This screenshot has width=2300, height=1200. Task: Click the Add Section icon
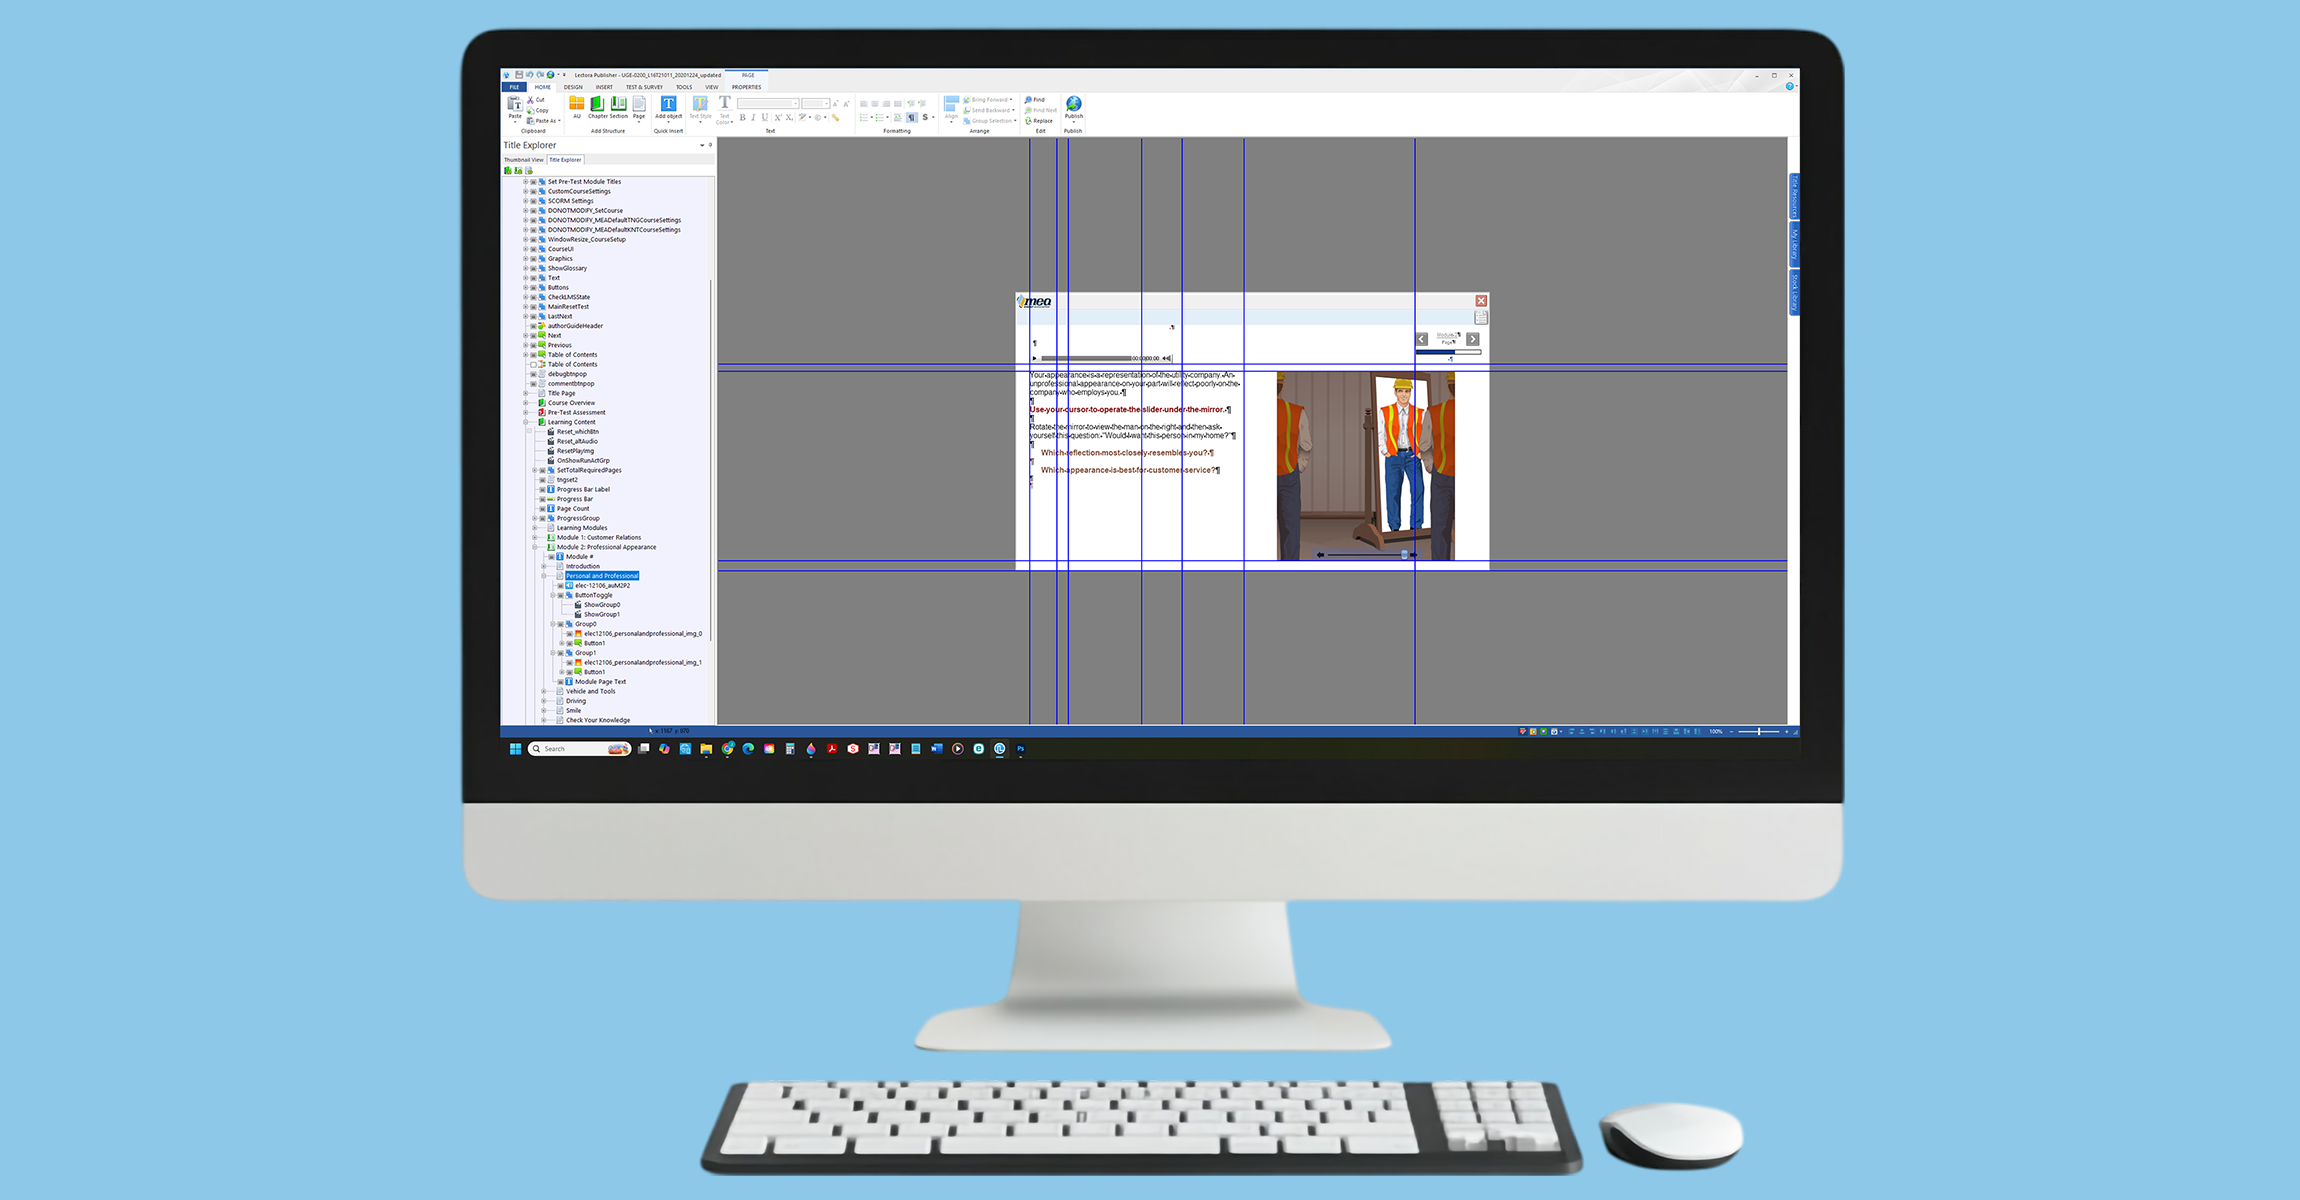tap(619, 104)
